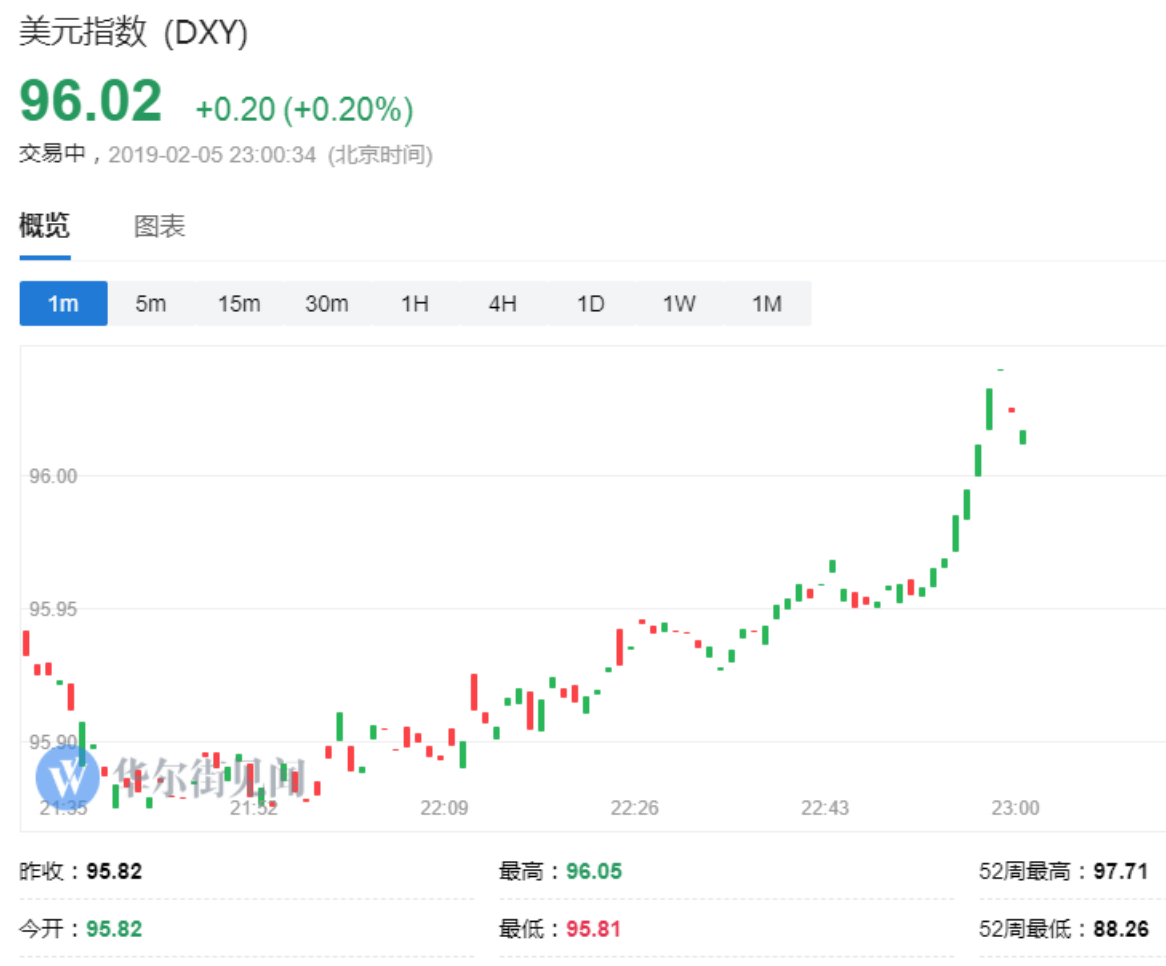This screenshot has width=1166, height=966.
Task: Select the 1W weekly interval
Action: pyautogui.click(x=679, y=303)
